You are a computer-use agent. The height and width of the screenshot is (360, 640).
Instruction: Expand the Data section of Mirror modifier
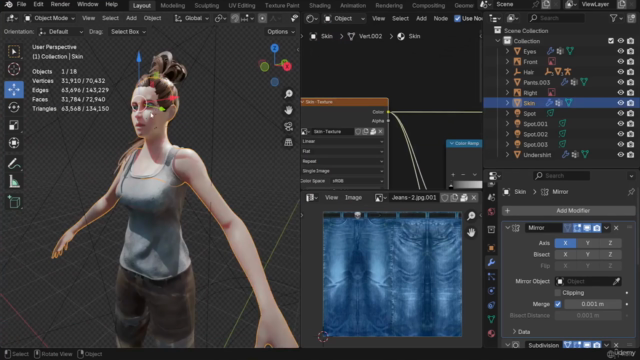tap(522, 332)
